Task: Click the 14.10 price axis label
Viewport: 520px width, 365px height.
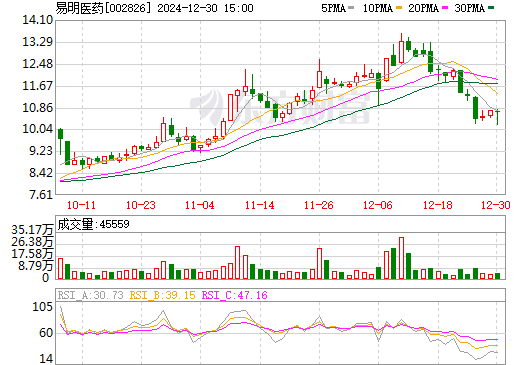Action: pos(38,20)
